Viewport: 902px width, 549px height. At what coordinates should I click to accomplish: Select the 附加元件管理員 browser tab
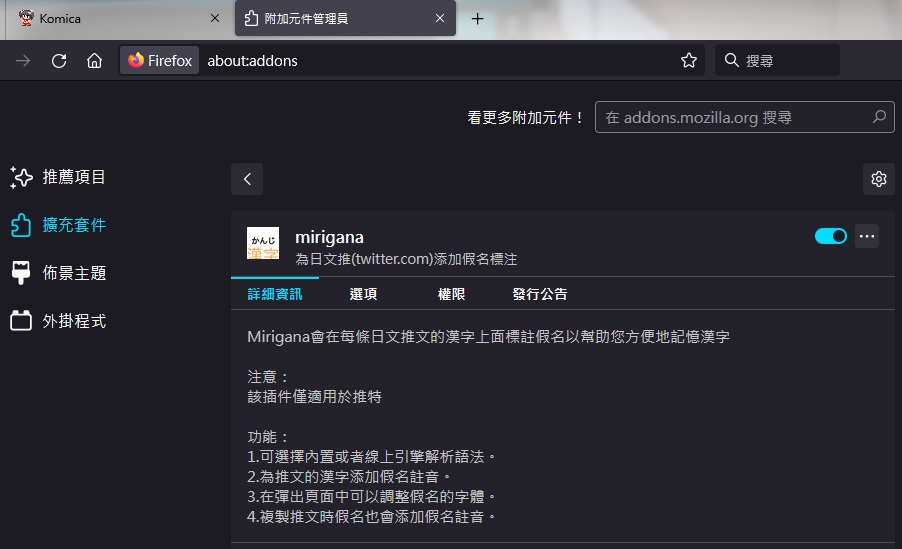pyautogui.click(x=345, y=18)
